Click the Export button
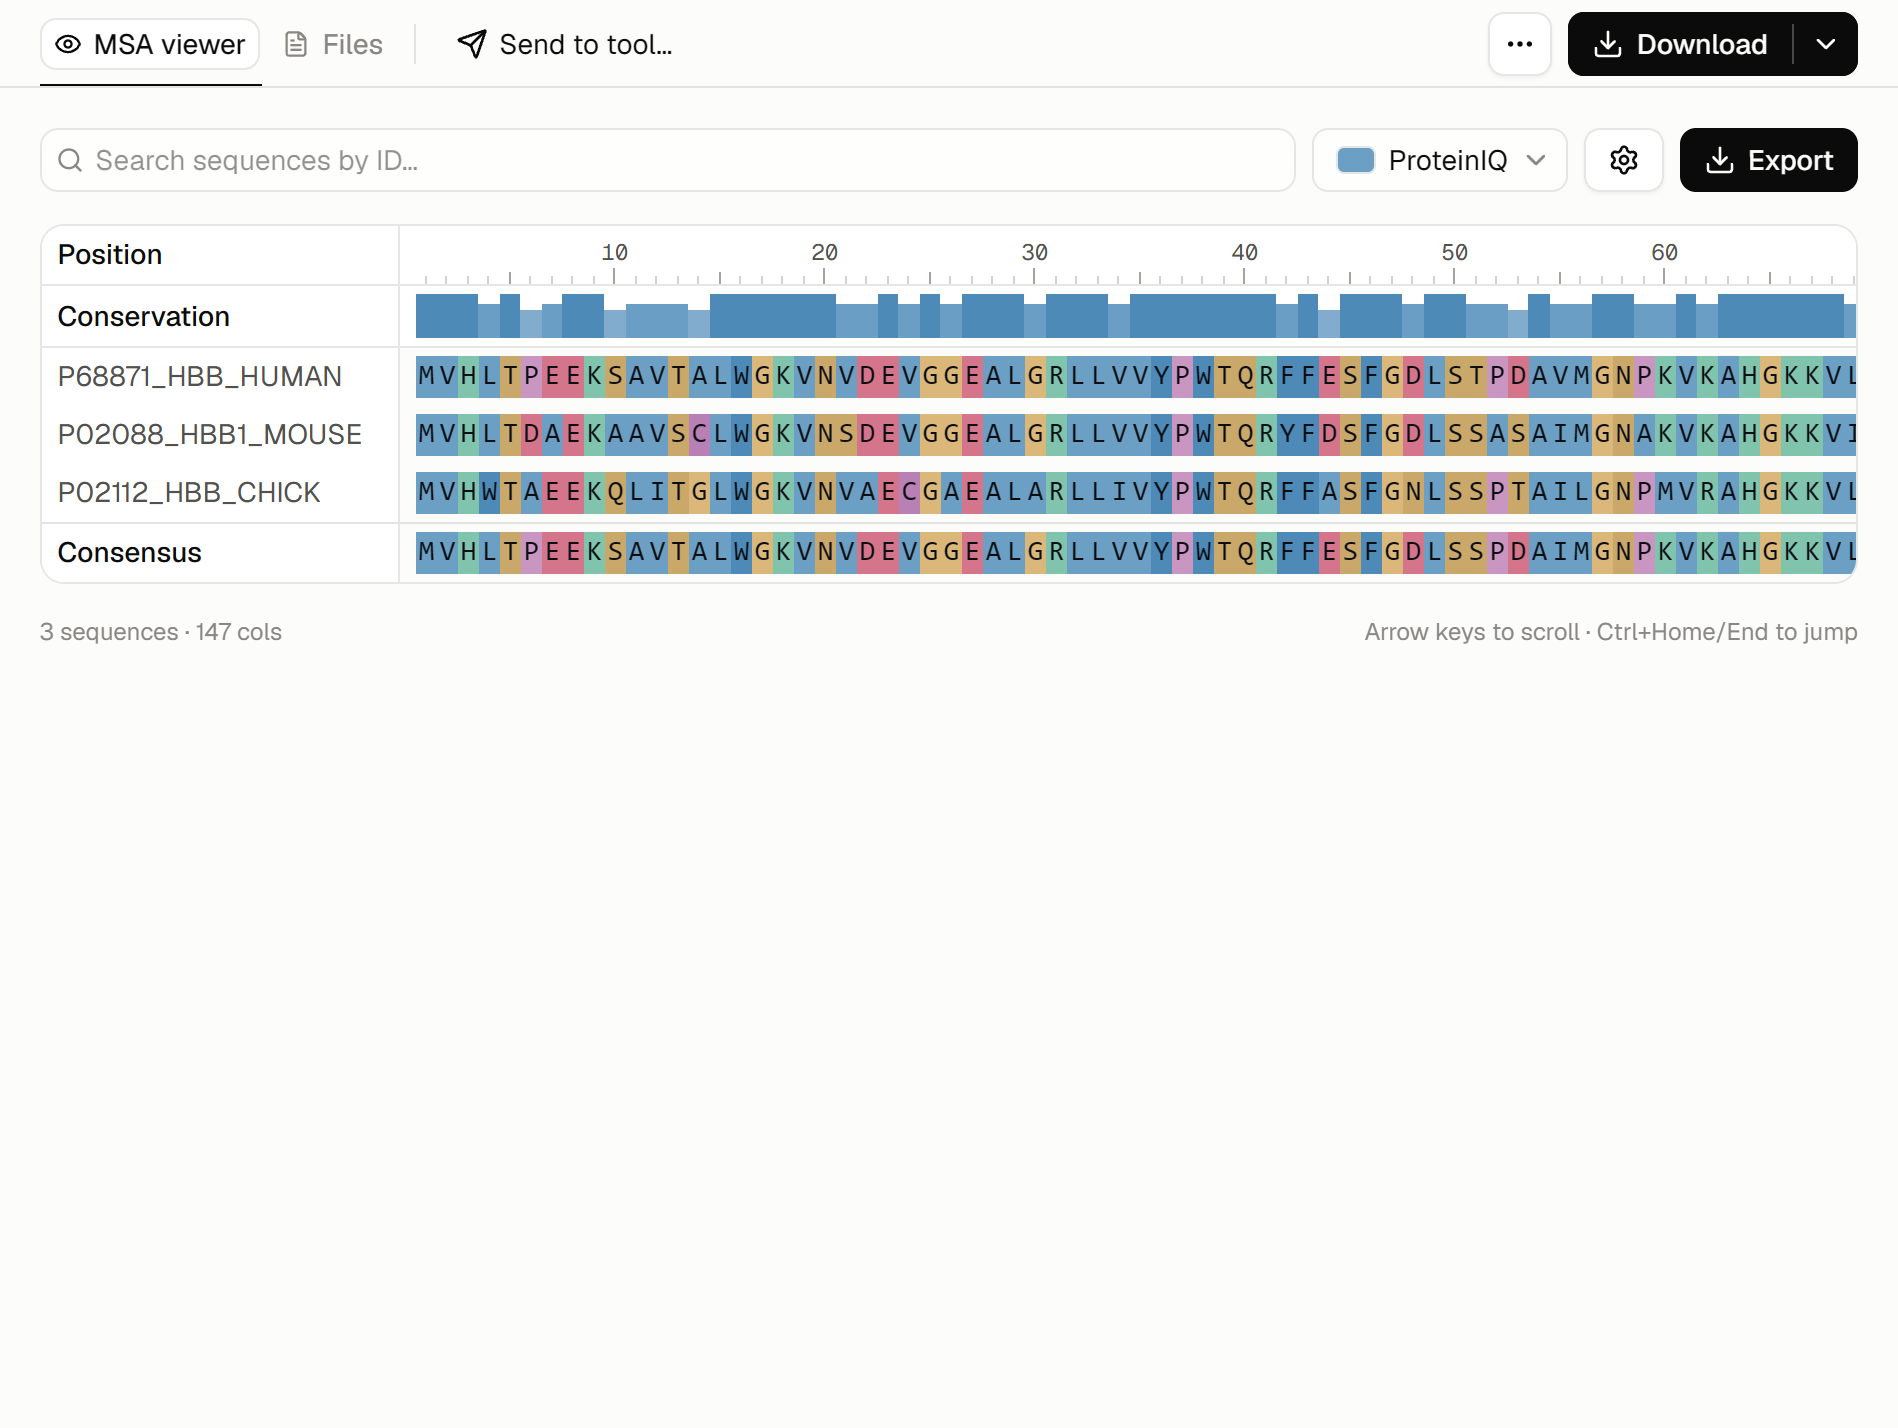Image resolution: width=1898 pixels, height=1428 pixels. tap(1769, 160)
